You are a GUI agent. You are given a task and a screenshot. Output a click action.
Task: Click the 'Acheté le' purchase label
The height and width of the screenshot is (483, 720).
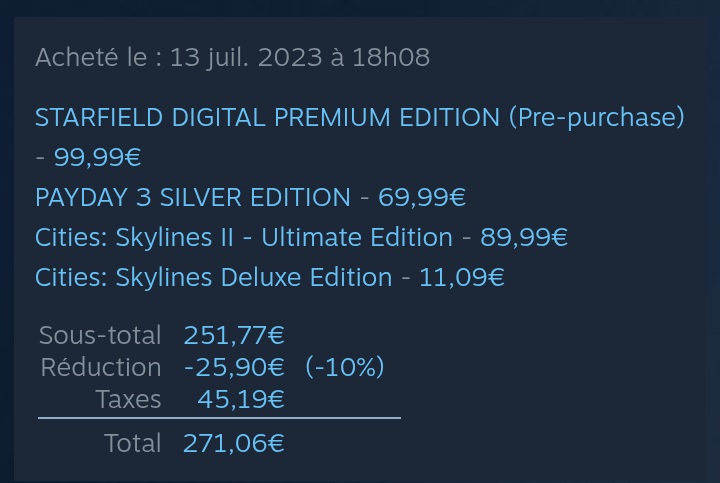tap(92, 57)
